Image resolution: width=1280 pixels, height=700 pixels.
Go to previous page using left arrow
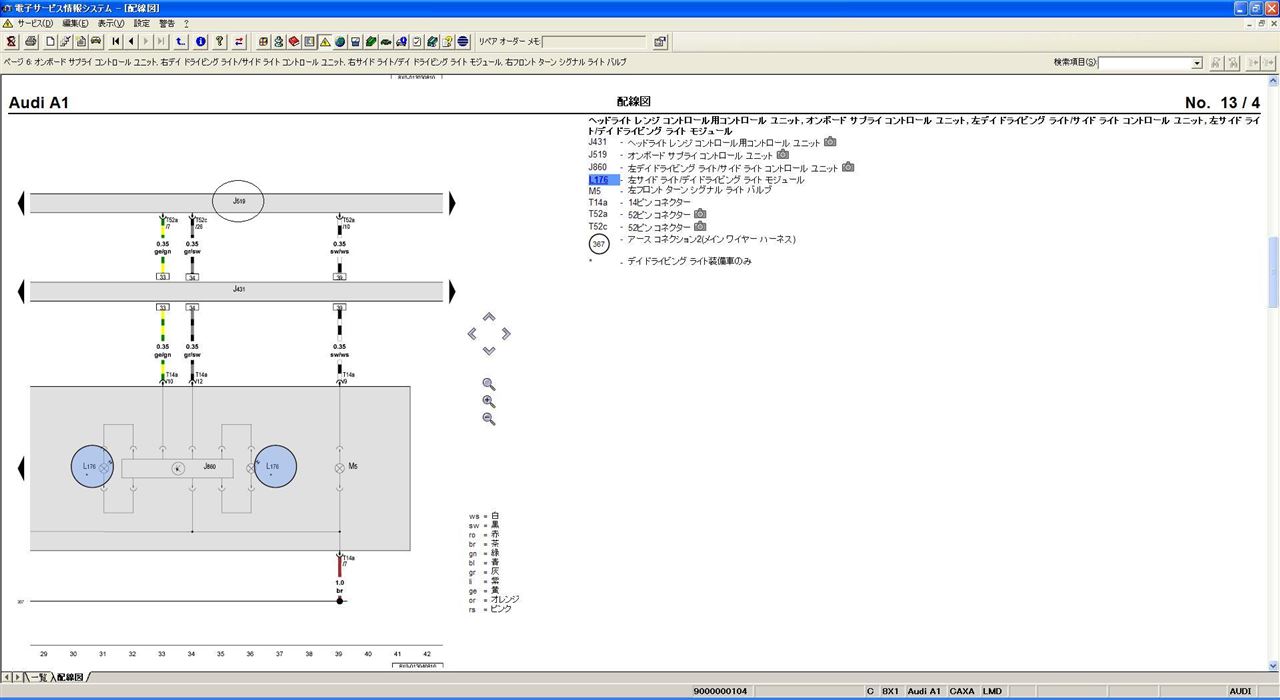click(x=131, y=42)
